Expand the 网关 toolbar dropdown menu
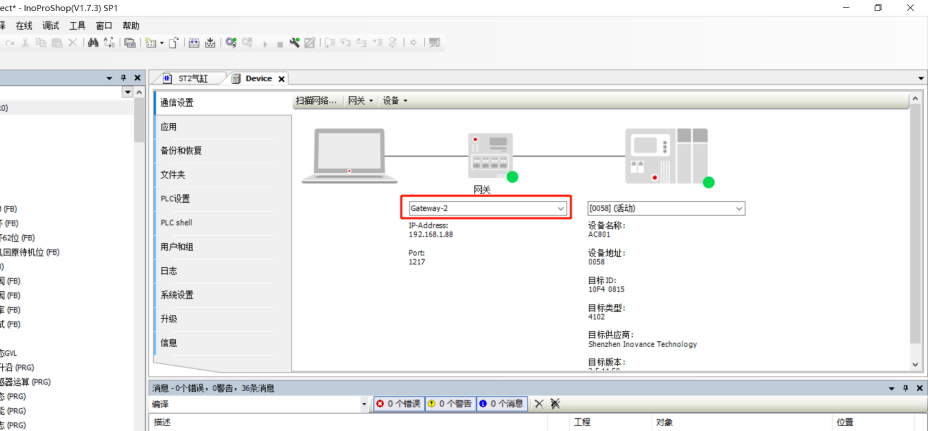 click(360, 101)
